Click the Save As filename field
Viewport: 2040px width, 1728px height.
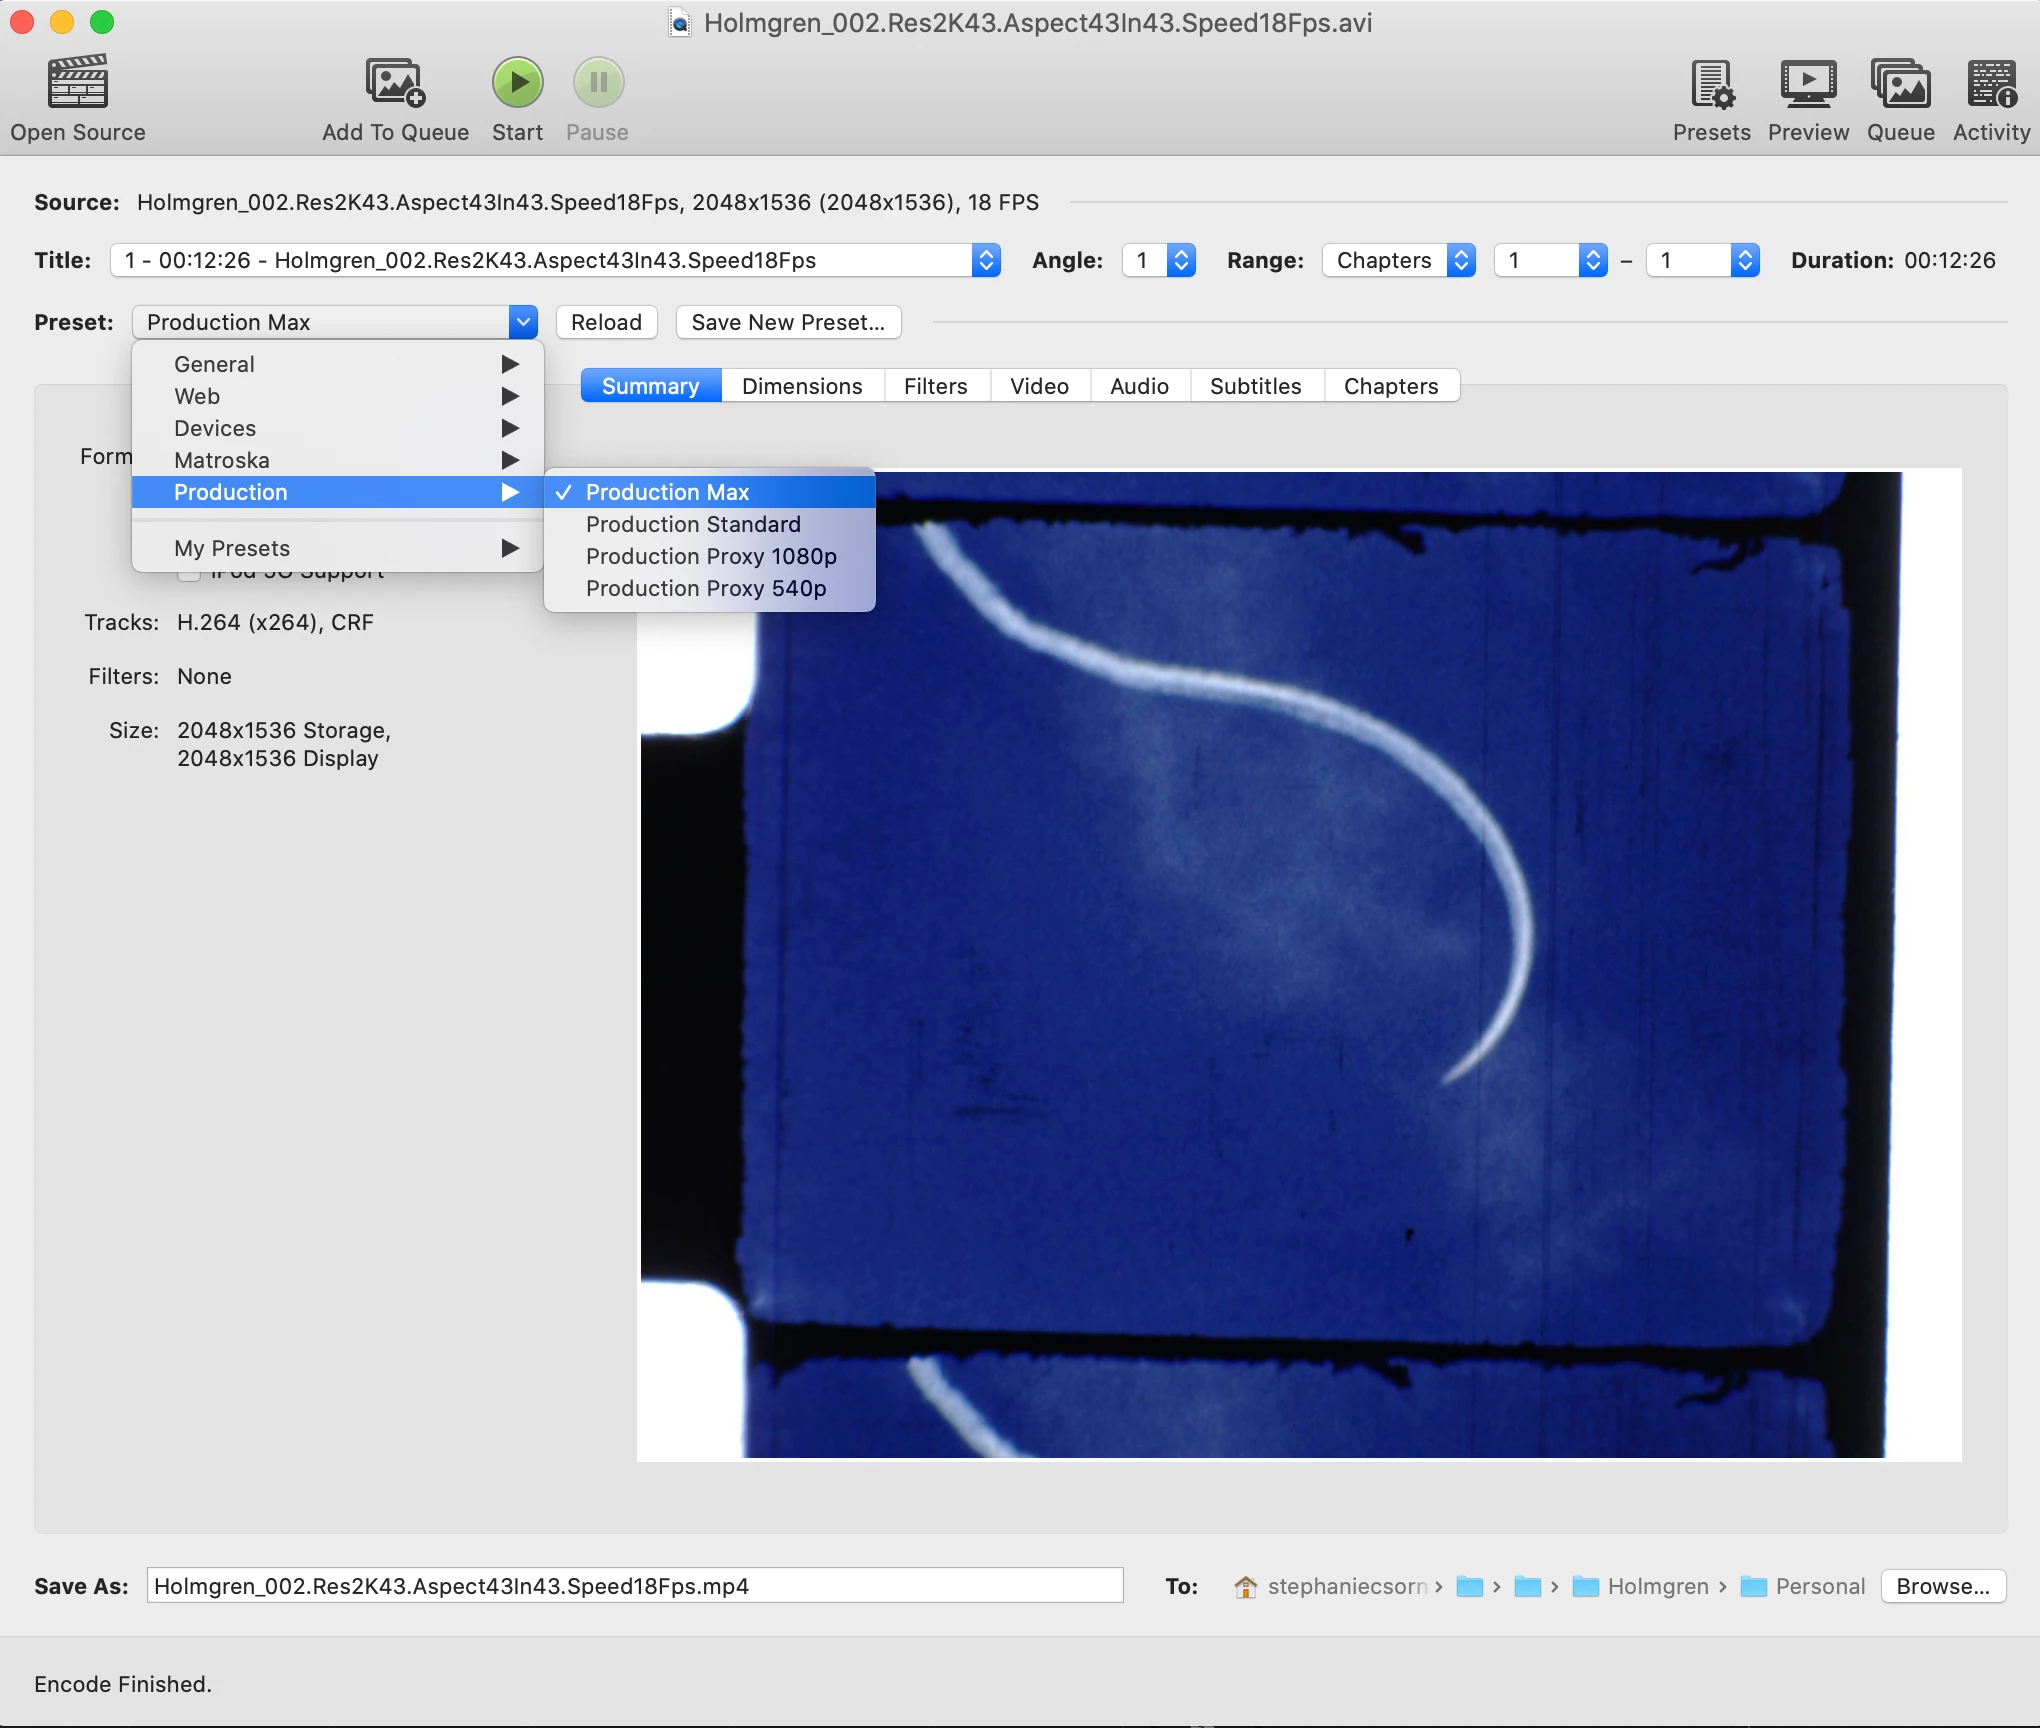click(x=634, y=1586)
